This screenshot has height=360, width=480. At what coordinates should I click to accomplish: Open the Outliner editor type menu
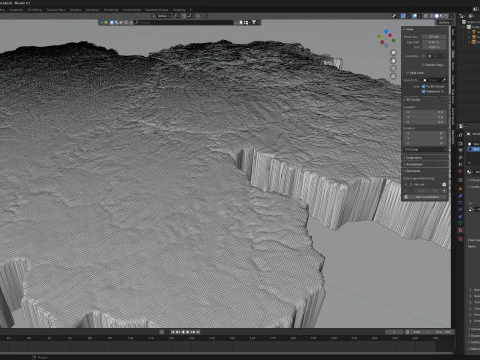point(462,16)
